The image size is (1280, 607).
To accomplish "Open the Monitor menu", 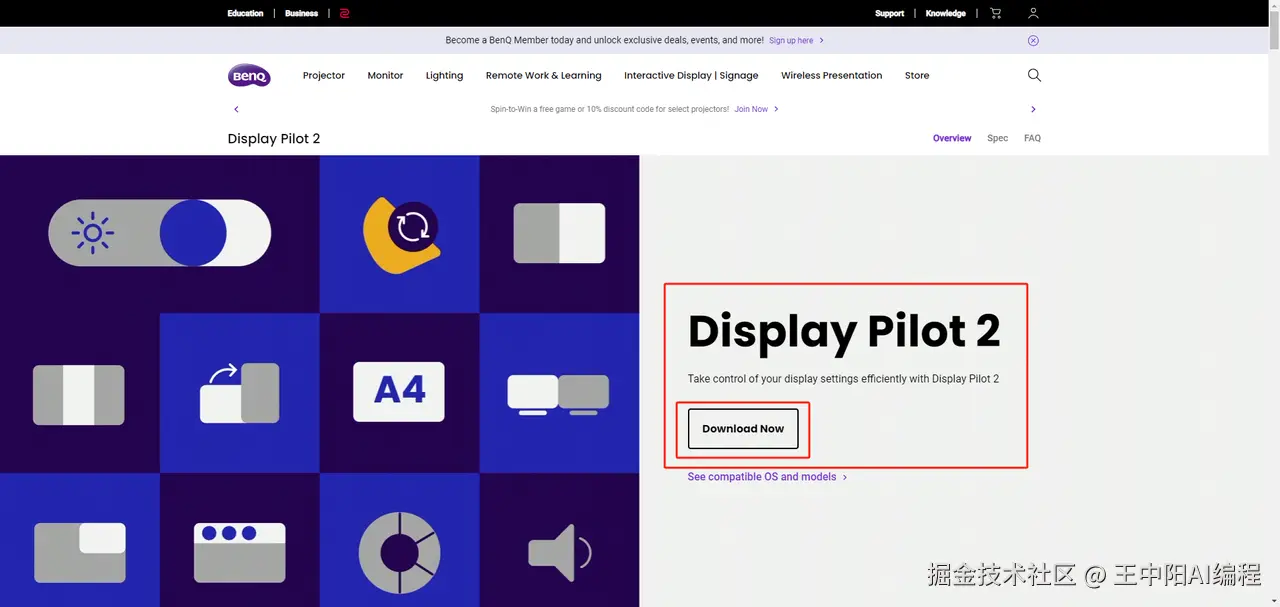I will [x=385, y=76].
